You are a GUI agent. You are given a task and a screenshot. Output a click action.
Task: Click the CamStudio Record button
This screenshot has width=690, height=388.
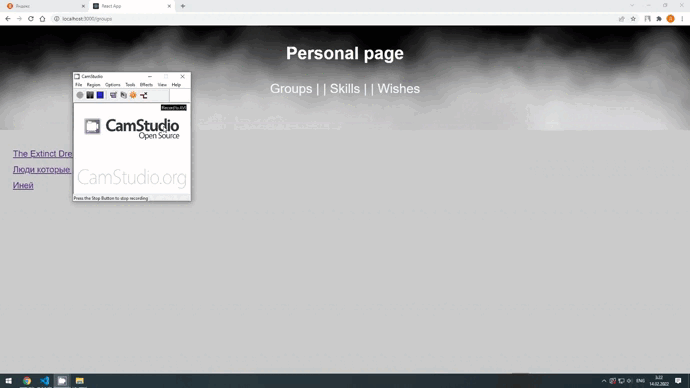click(80, 95)
